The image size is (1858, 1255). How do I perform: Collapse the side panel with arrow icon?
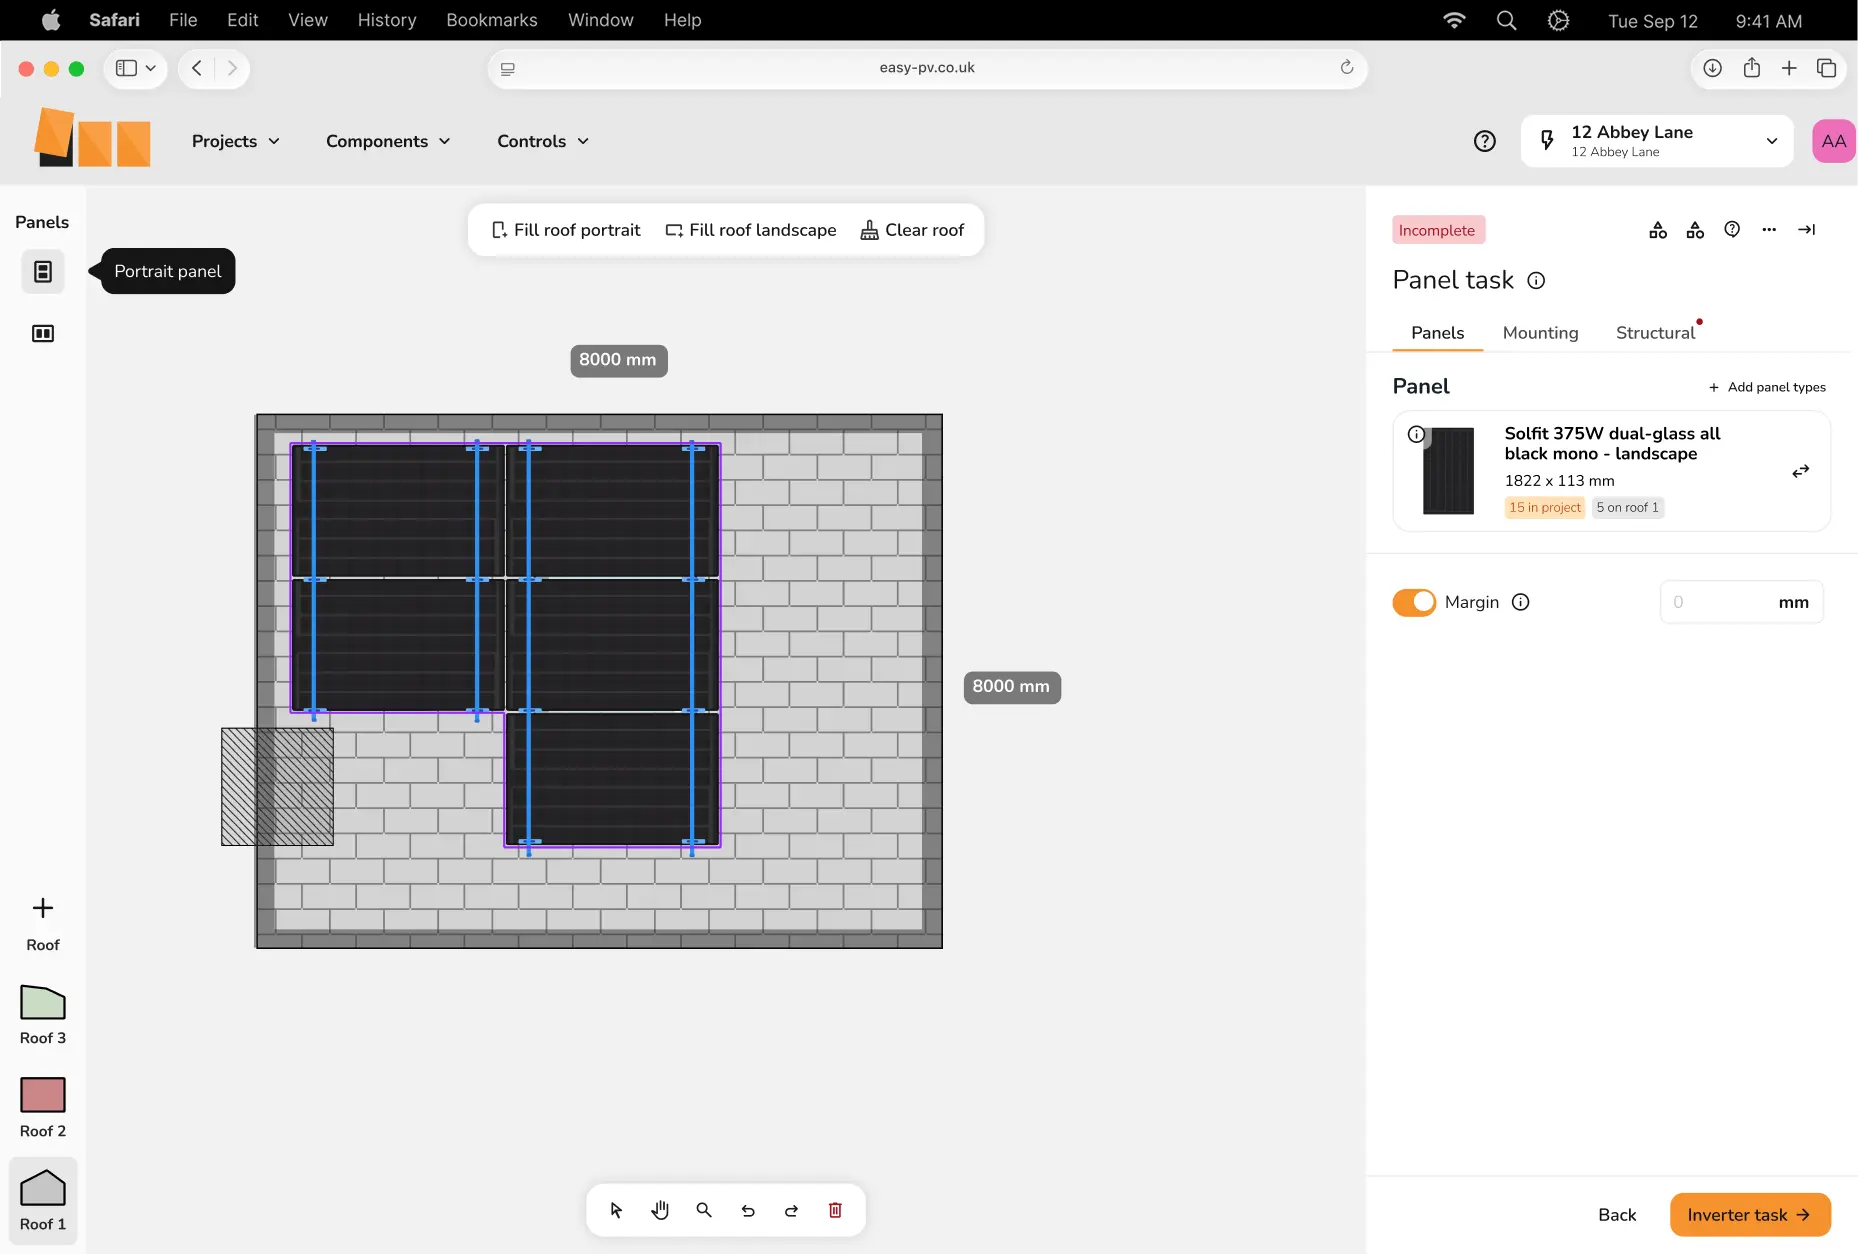(x=1806, y=229)
